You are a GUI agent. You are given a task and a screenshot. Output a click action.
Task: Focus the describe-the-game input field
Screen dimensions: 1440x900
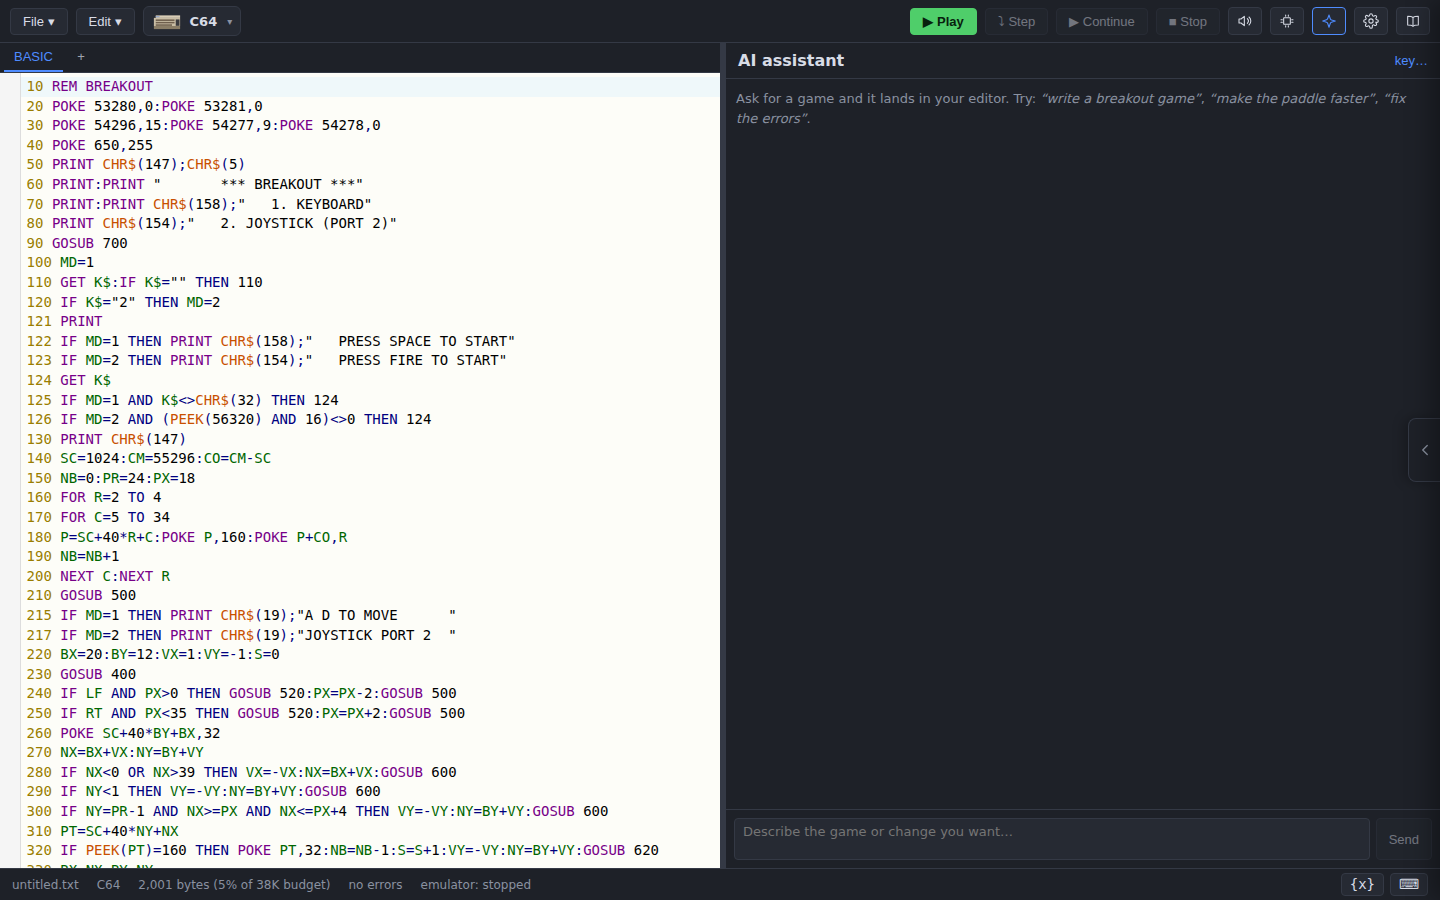[x=1052, y=839]
